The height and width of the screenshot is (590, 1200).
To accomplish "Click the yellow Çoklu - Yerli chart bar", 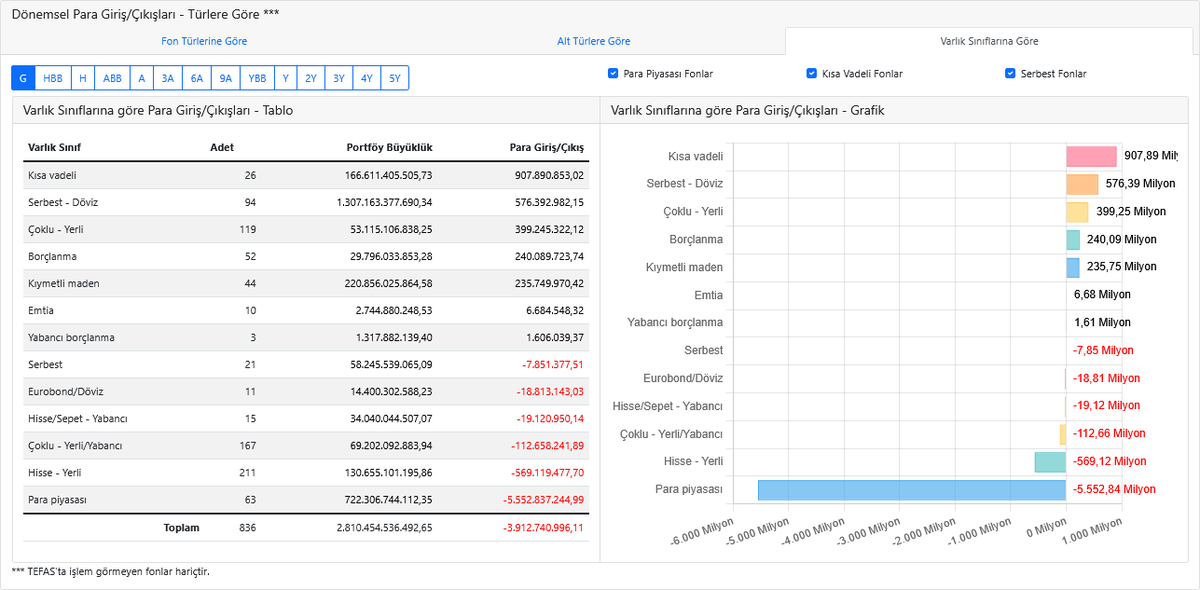I will click(x=1077, y=212).
